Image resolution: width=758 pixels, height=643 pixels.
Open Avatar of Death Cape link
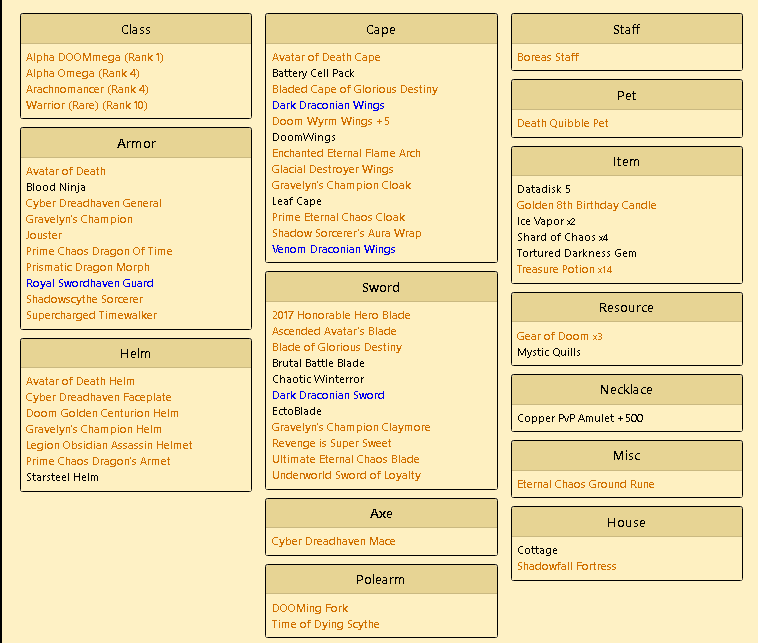326,57
